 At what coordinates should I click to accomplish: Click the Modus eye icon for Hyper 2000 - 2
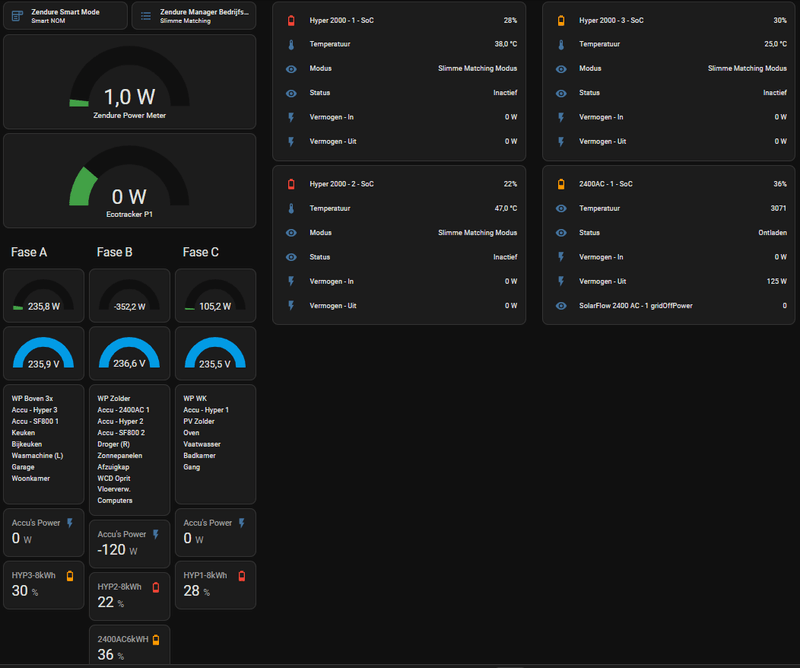[291, 233]
